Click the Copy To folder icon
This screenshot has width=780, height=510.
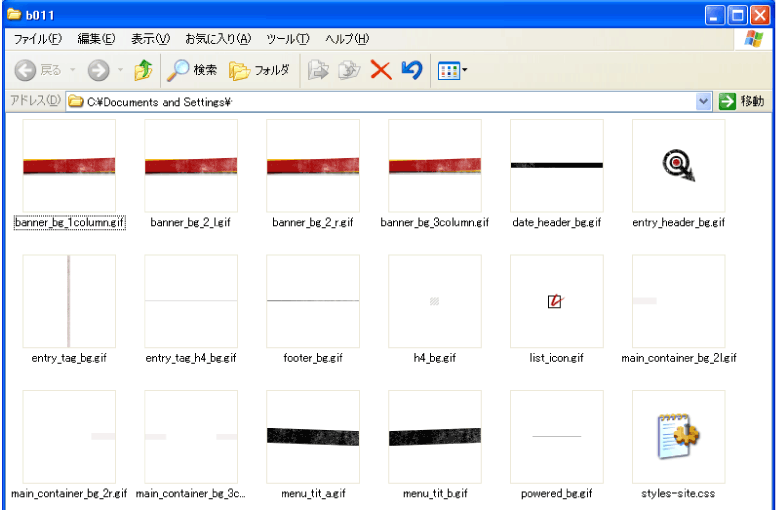click(349, 70)
